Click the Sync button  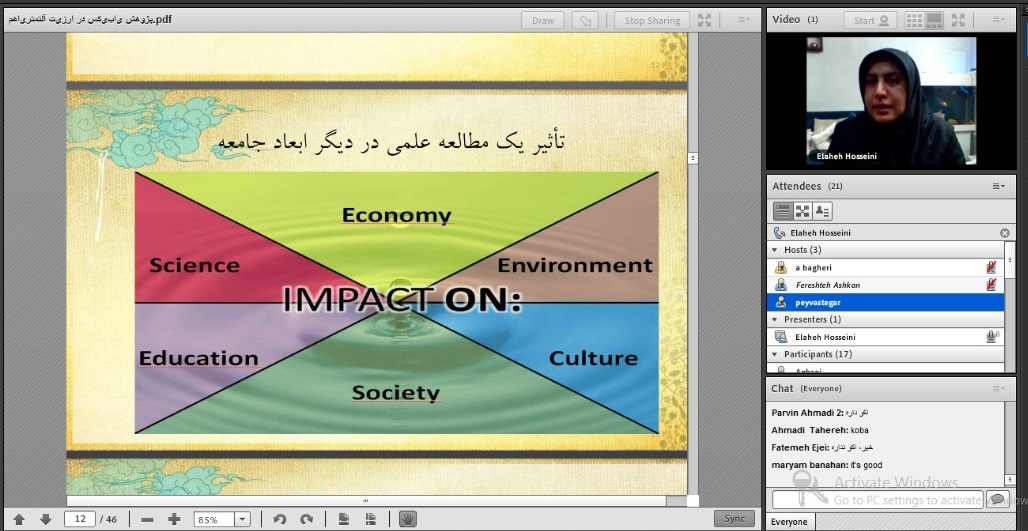click(x=734, y=519)
